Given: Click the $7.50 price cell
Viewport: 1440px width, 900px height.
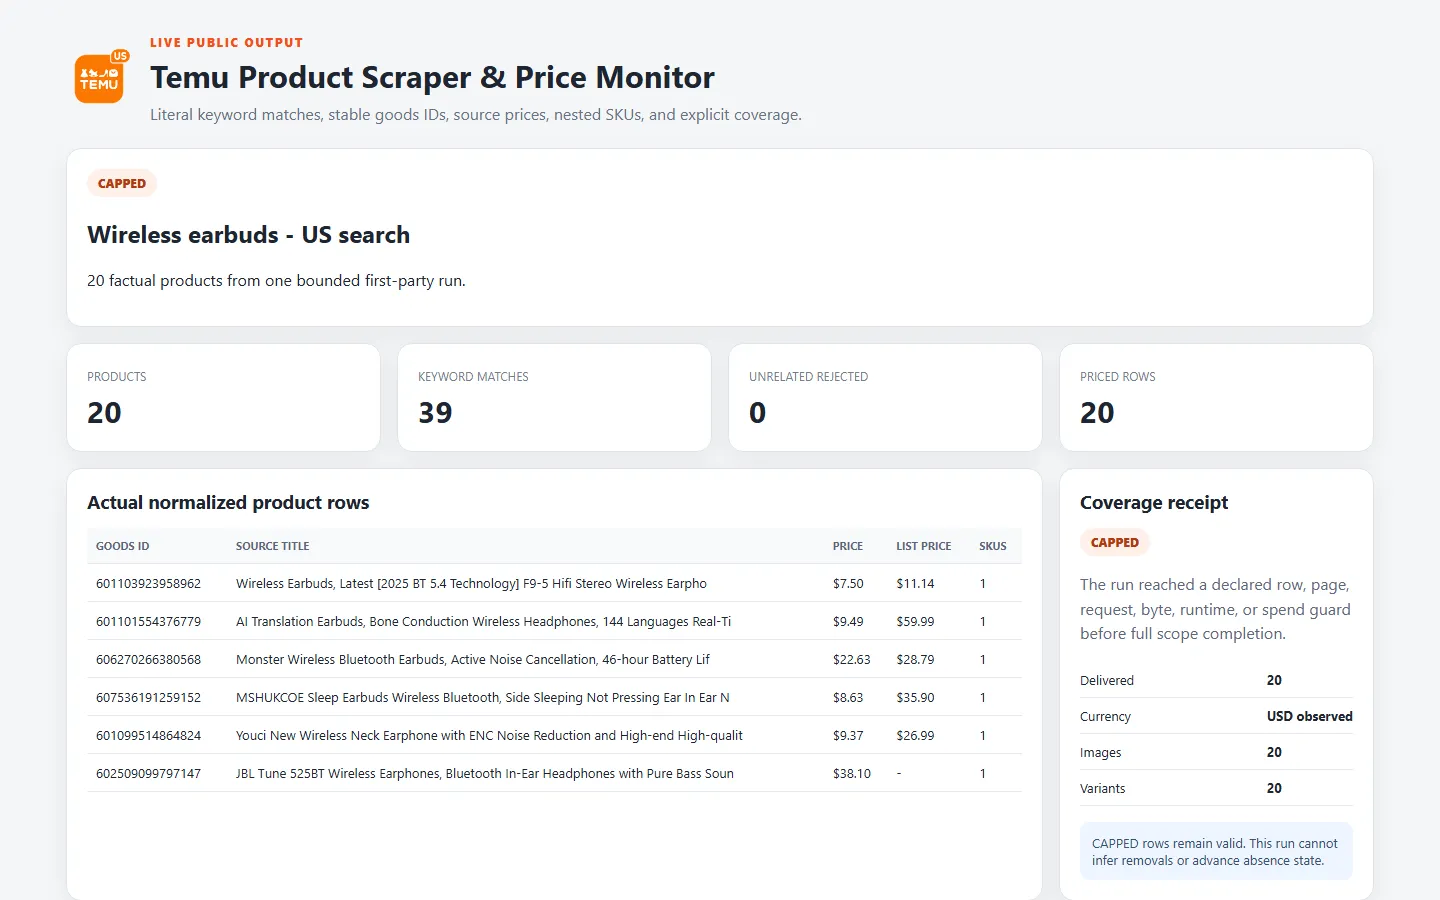Looking at the screenshot, I should (x=848, y=583).
